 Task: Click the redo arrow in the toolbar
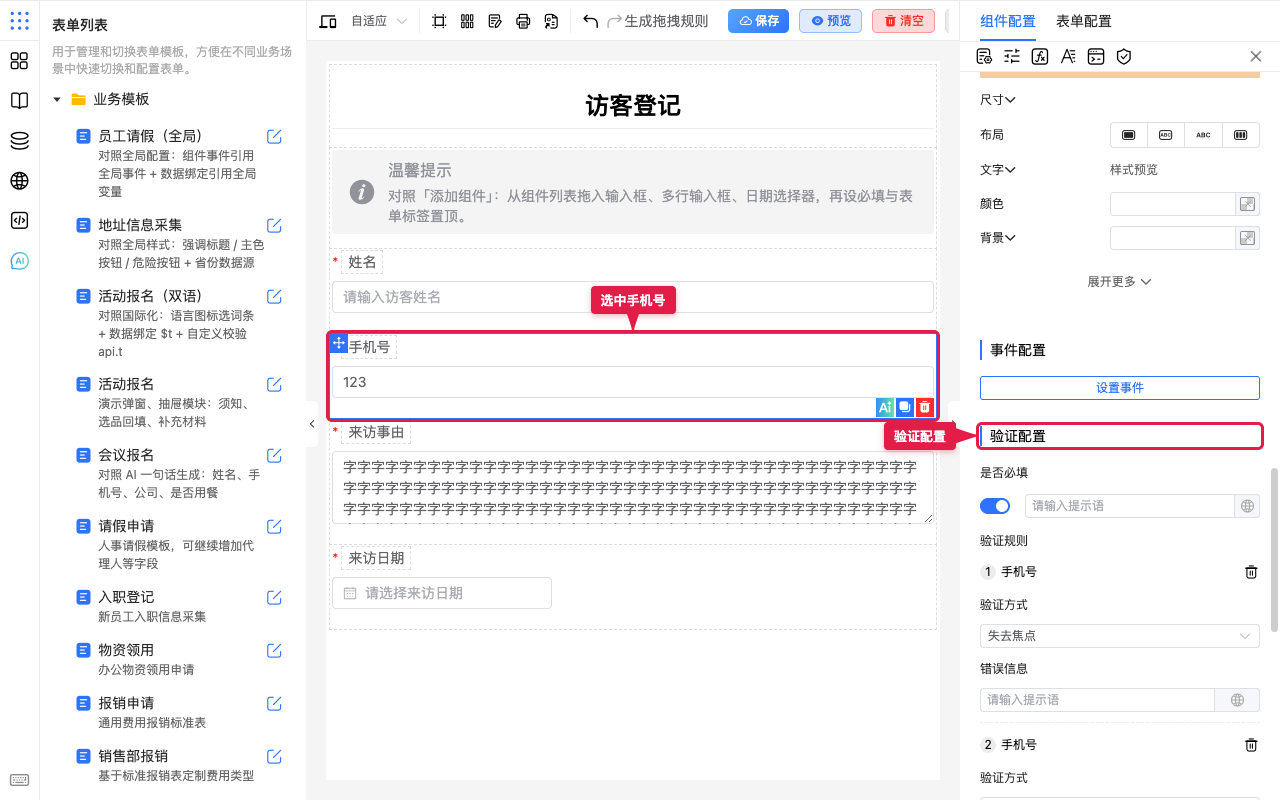pos(615,21)
